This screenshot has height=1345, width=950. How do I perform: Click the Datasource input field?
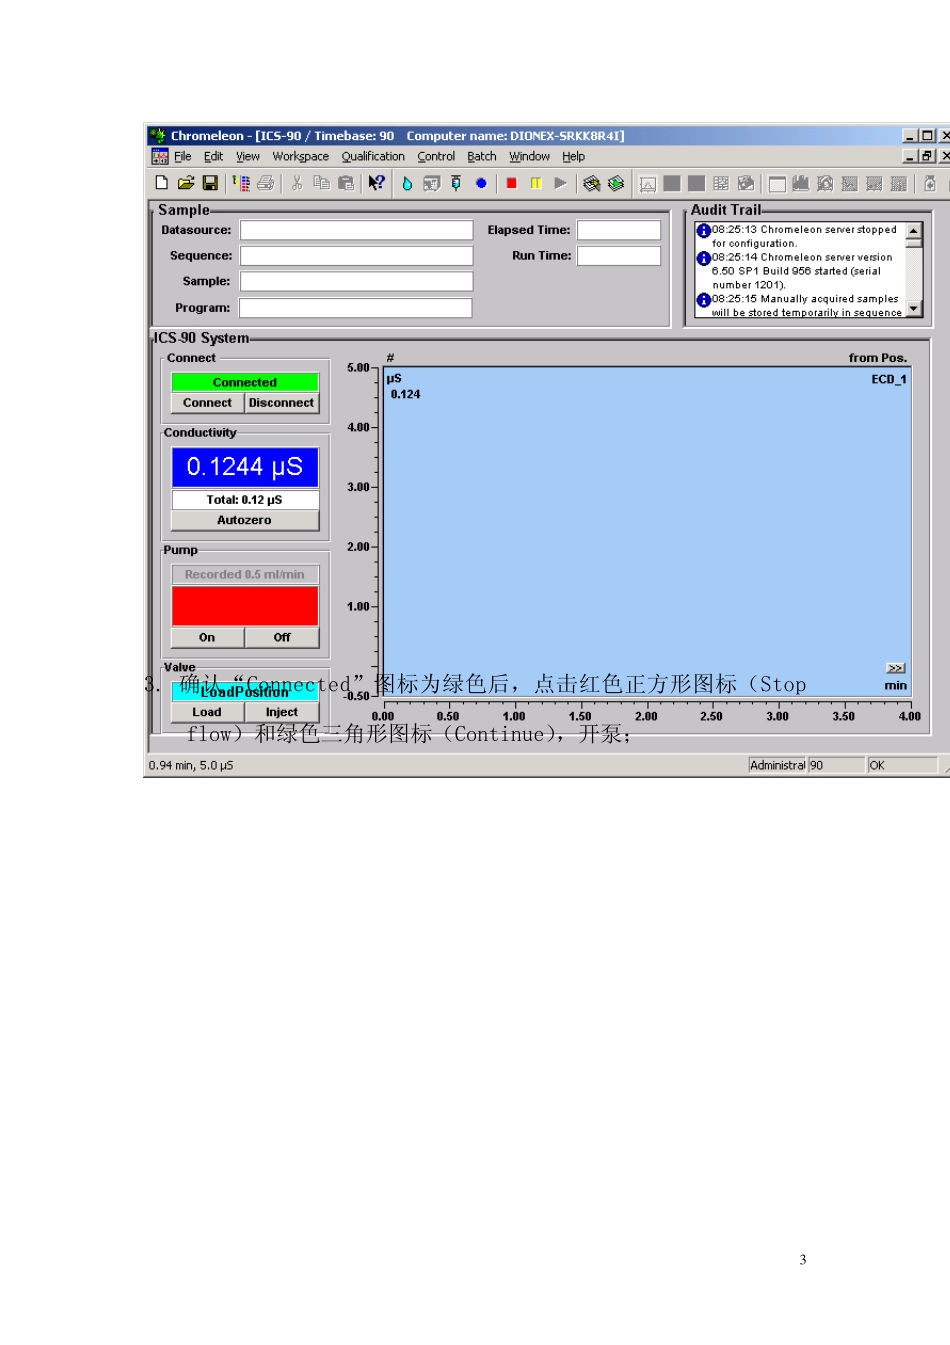[356, 230]
